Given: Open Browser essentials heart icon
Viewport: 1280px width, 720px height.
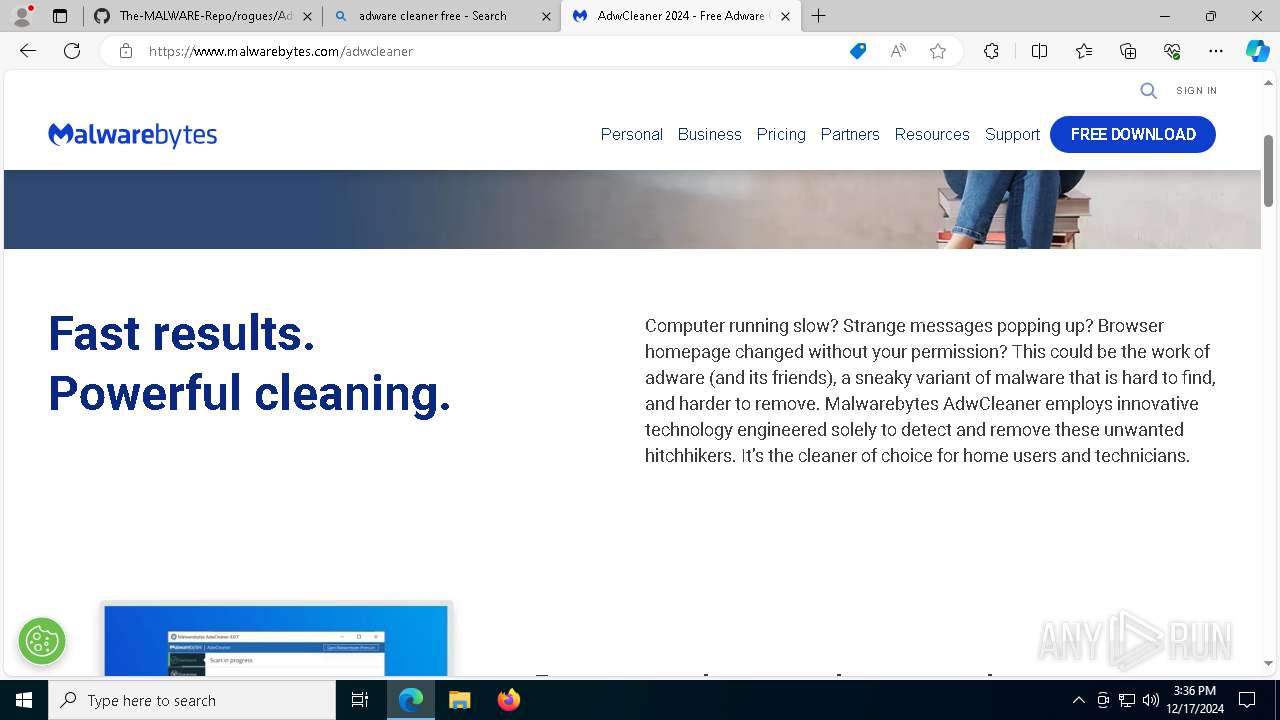Looking at the screenshot, I should click(1172, 51).
